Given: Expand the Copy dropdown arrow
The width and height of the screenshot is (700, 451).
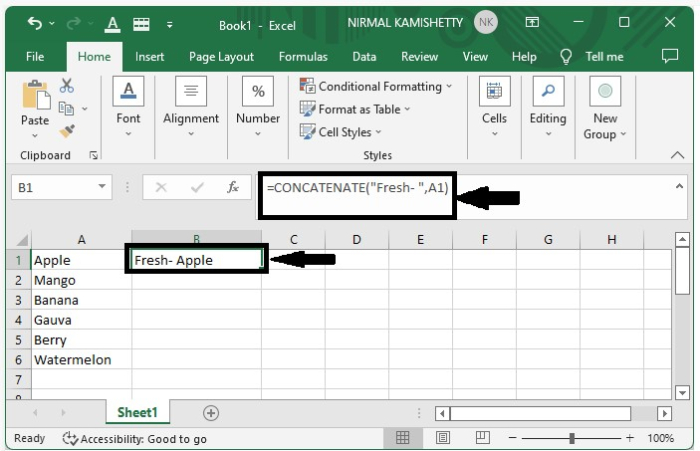Looking at the screenshot, I should 85,109.
